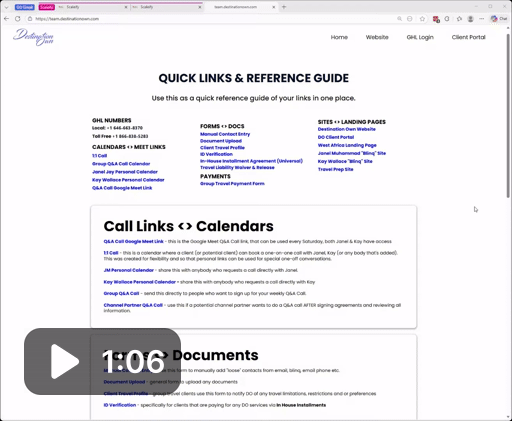Viewport: 512px width, 421px height.
Task: Open the Group Travel Payment Form link
Action: tap(232, 184)
